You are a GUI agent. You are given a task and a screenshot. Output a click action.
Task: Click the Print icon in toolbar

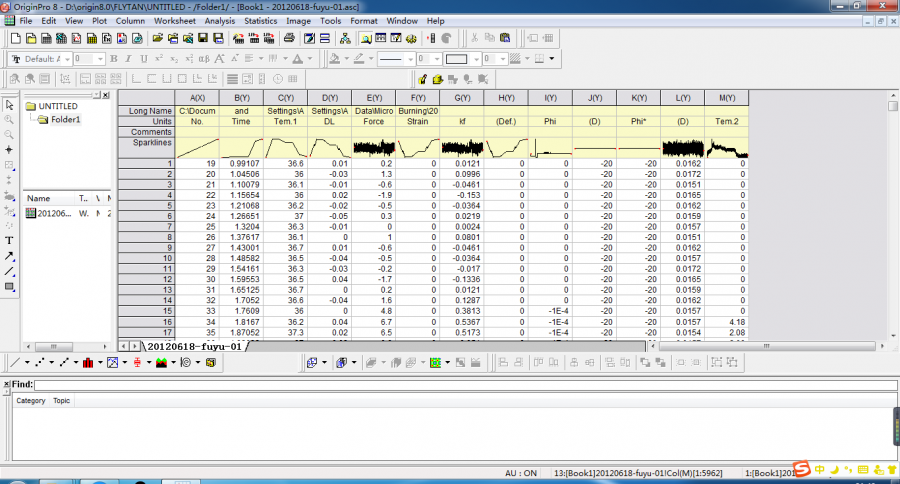click(289, 38)
